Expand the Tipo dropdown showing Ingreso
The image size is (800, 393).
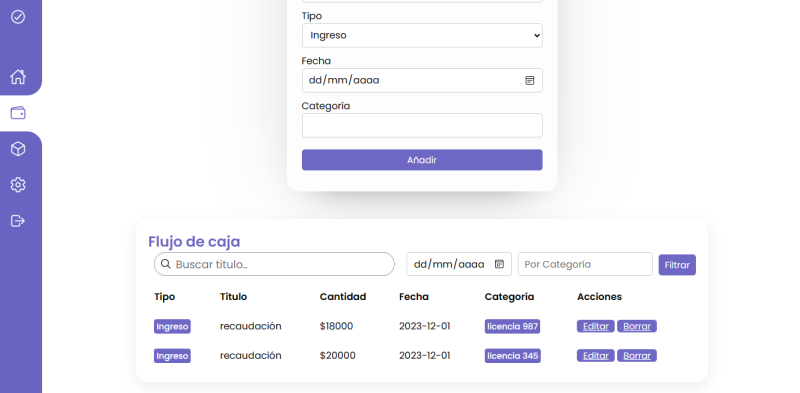pyautogui.click(x=422, y=35)
